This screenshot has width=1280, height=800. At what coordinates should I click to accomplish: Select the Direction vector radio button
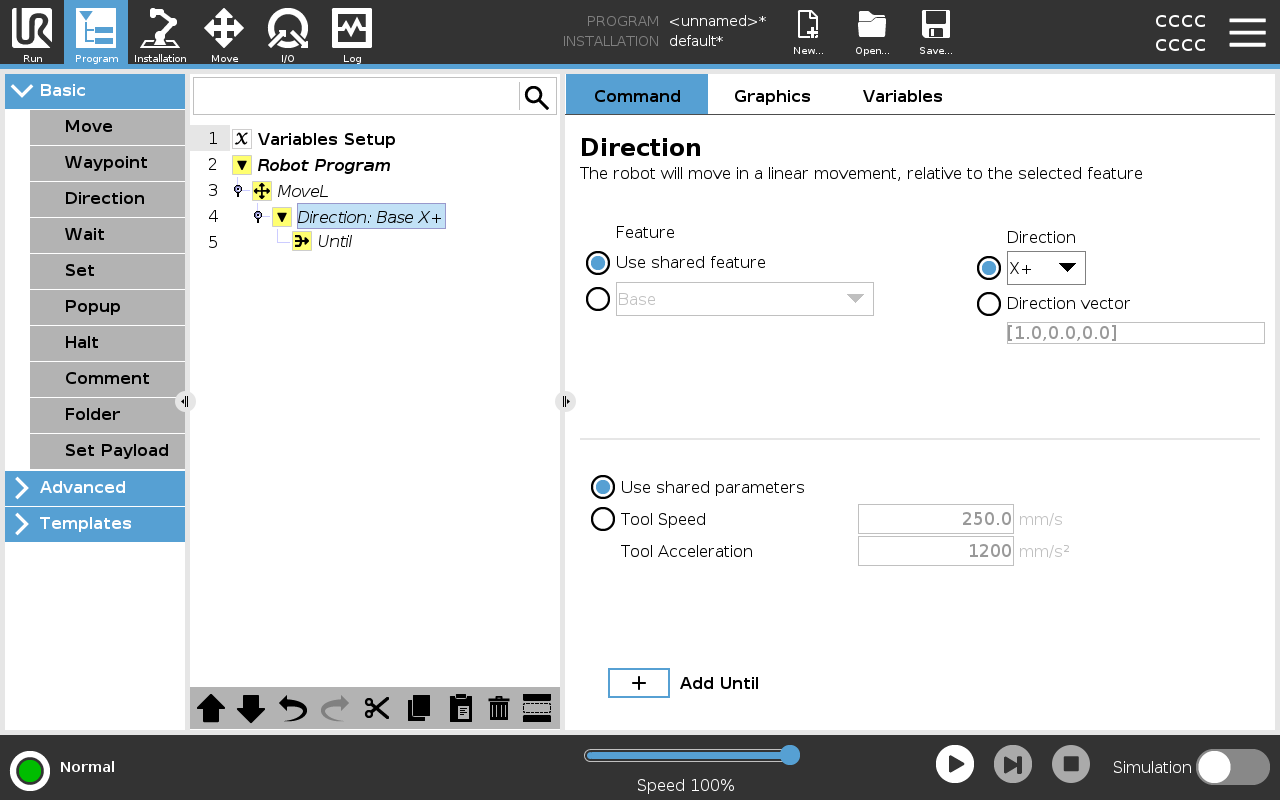click(989, 304)
